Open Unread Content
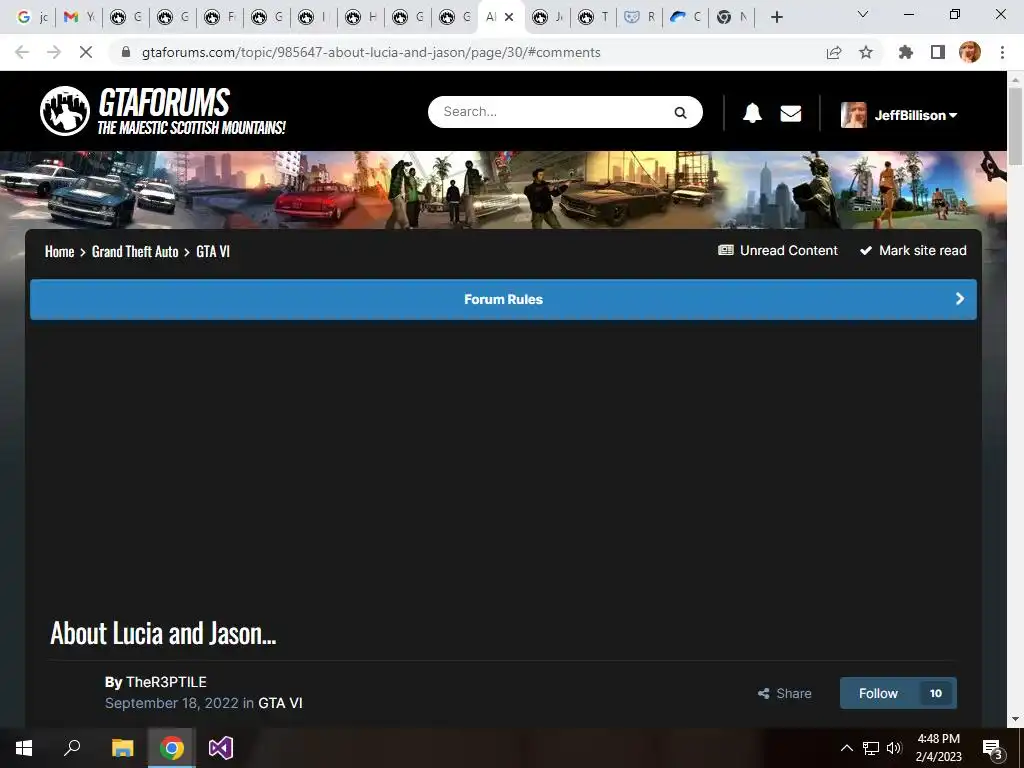Image resolution: width=1024 pixels, height=768 pixels. coord(778,251)
